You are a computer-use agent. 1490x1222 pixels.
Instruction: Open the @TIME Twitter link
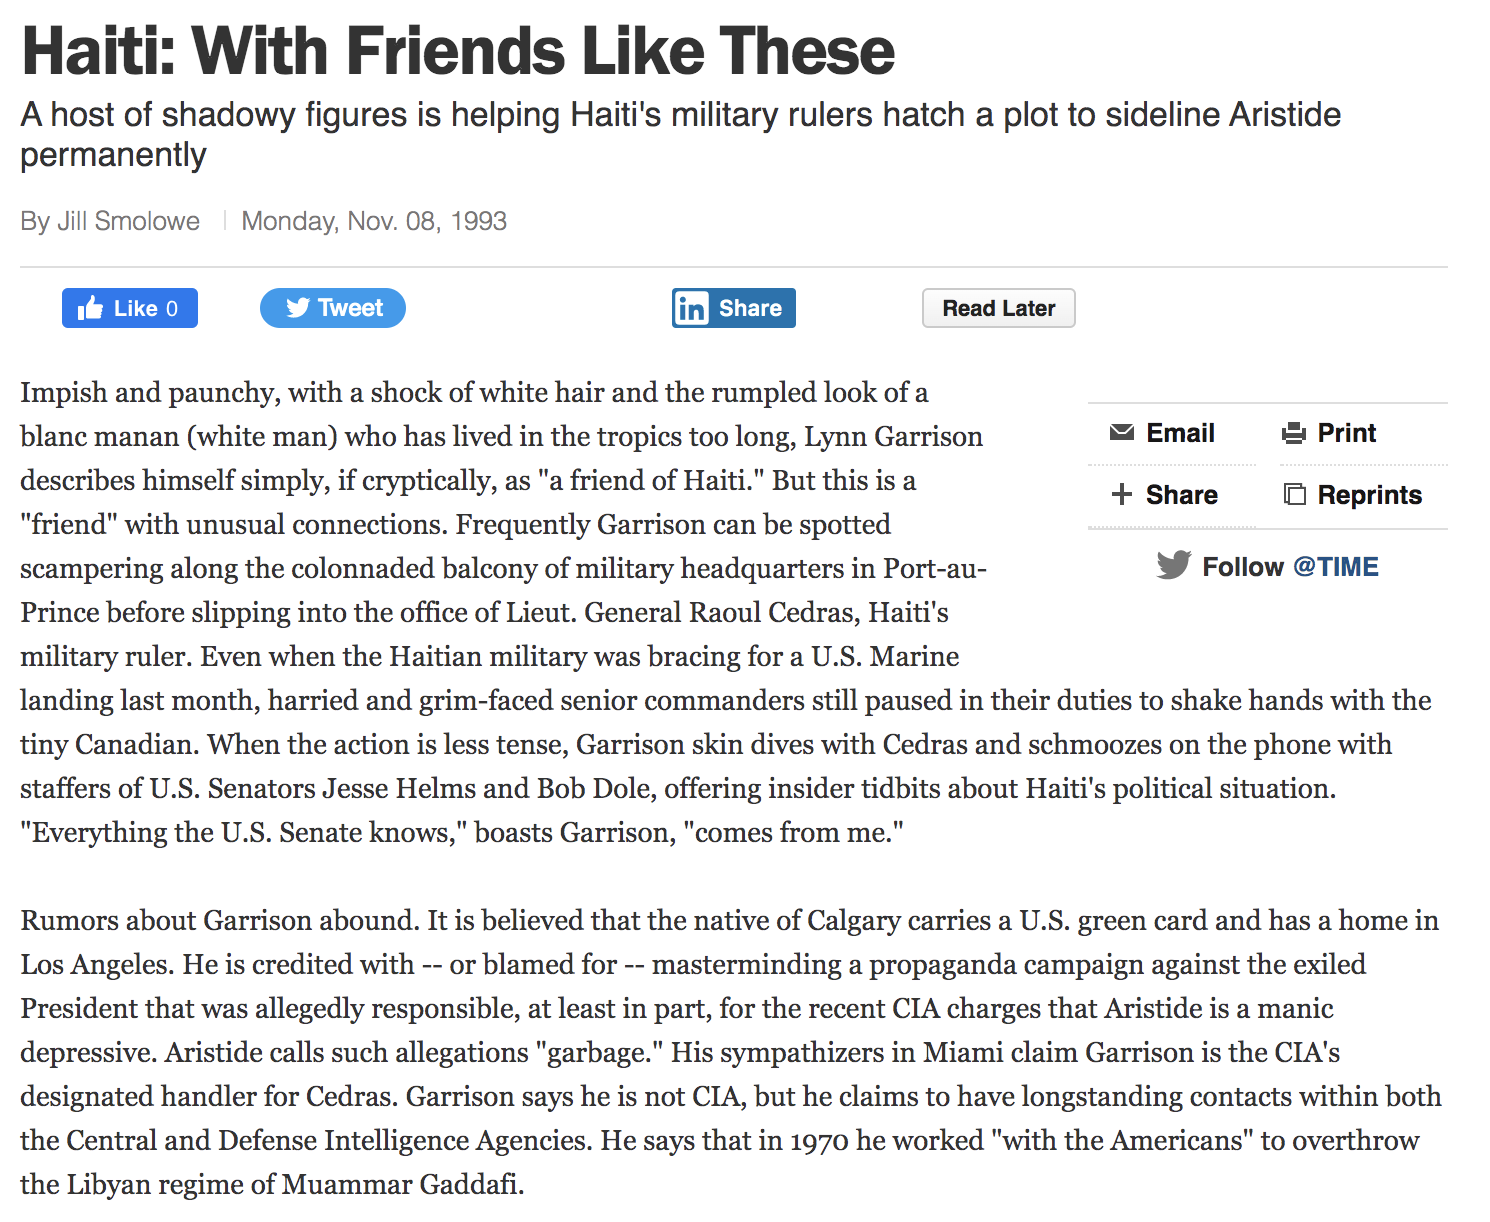(1336, 567)
